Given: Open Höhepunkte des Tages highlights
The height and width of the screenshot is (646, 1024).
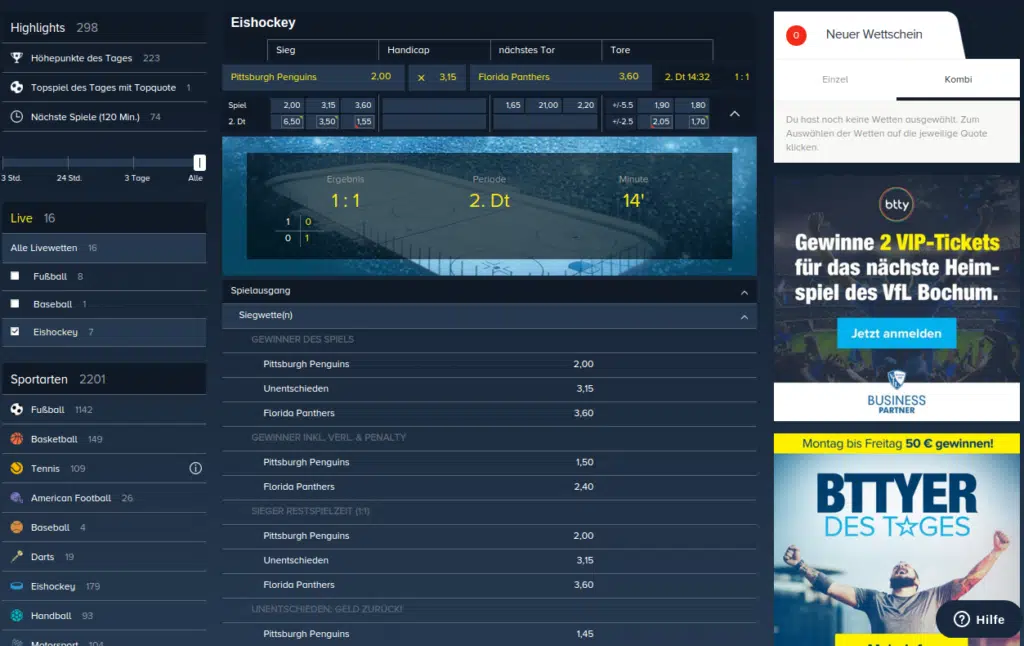Looking at the screenshot, I should click(104, 57).
